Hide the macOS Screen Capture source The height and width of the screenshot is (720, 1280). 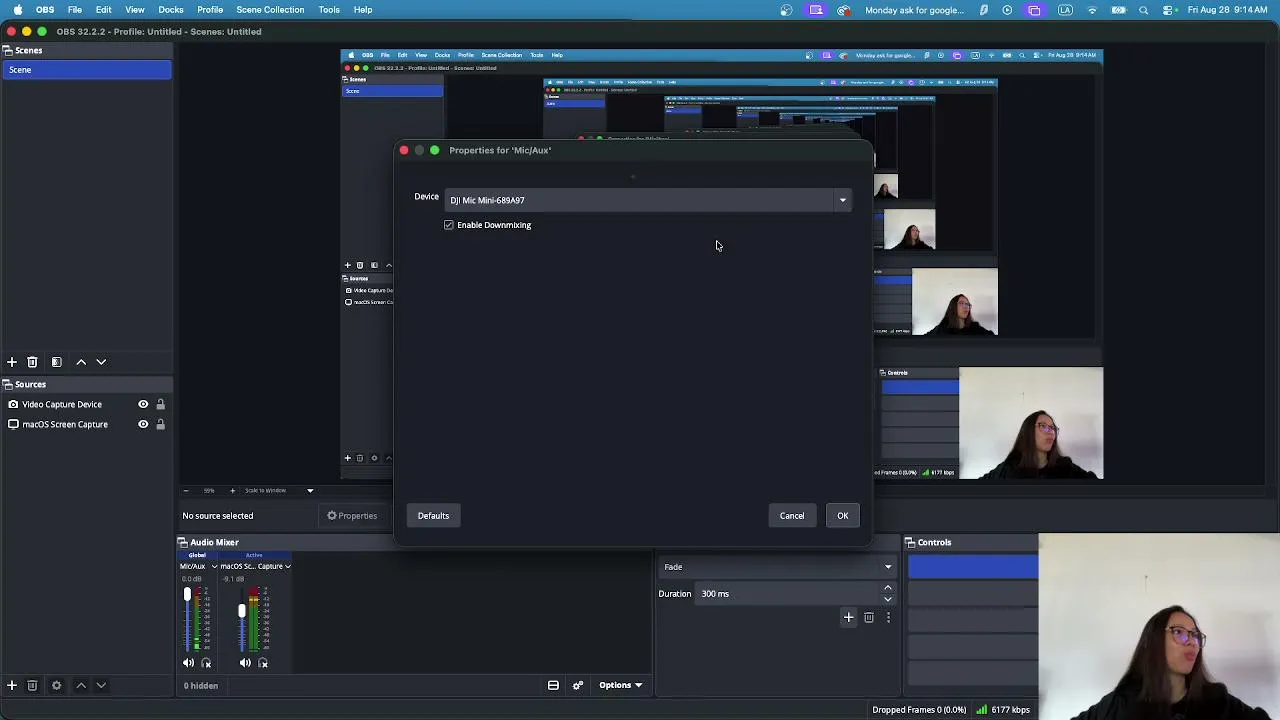coord(143,424)
